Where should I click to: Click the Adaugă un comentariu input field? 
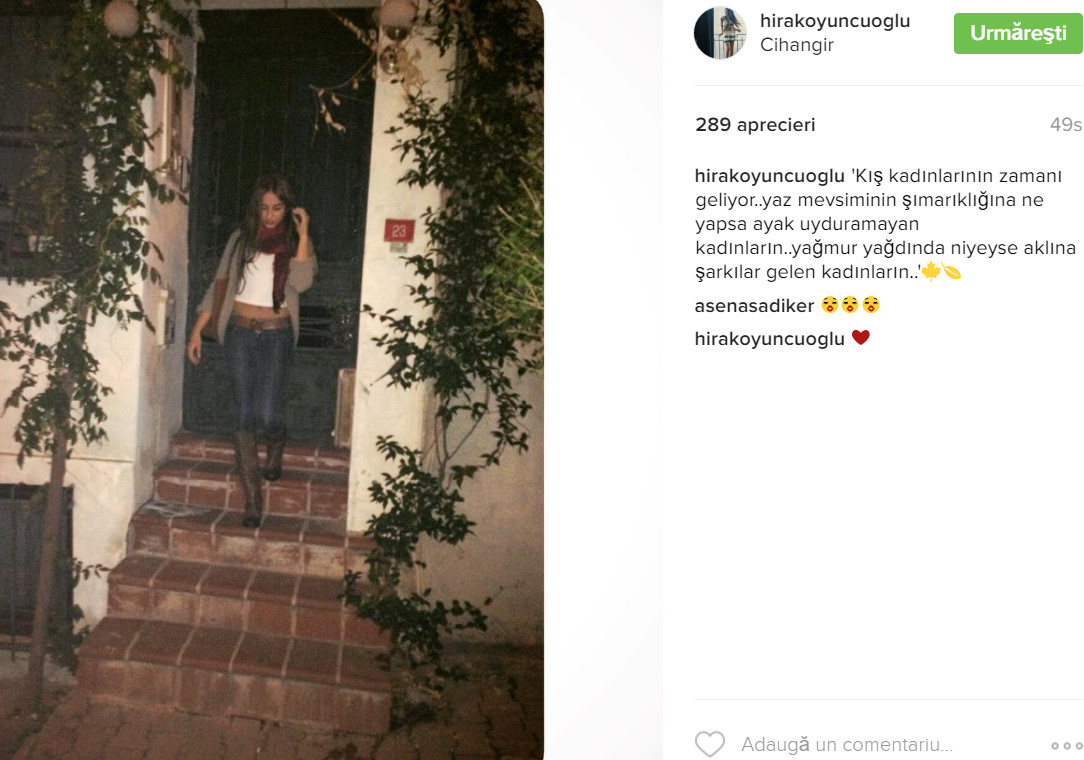pyautogui.click(x=847, y=745)
